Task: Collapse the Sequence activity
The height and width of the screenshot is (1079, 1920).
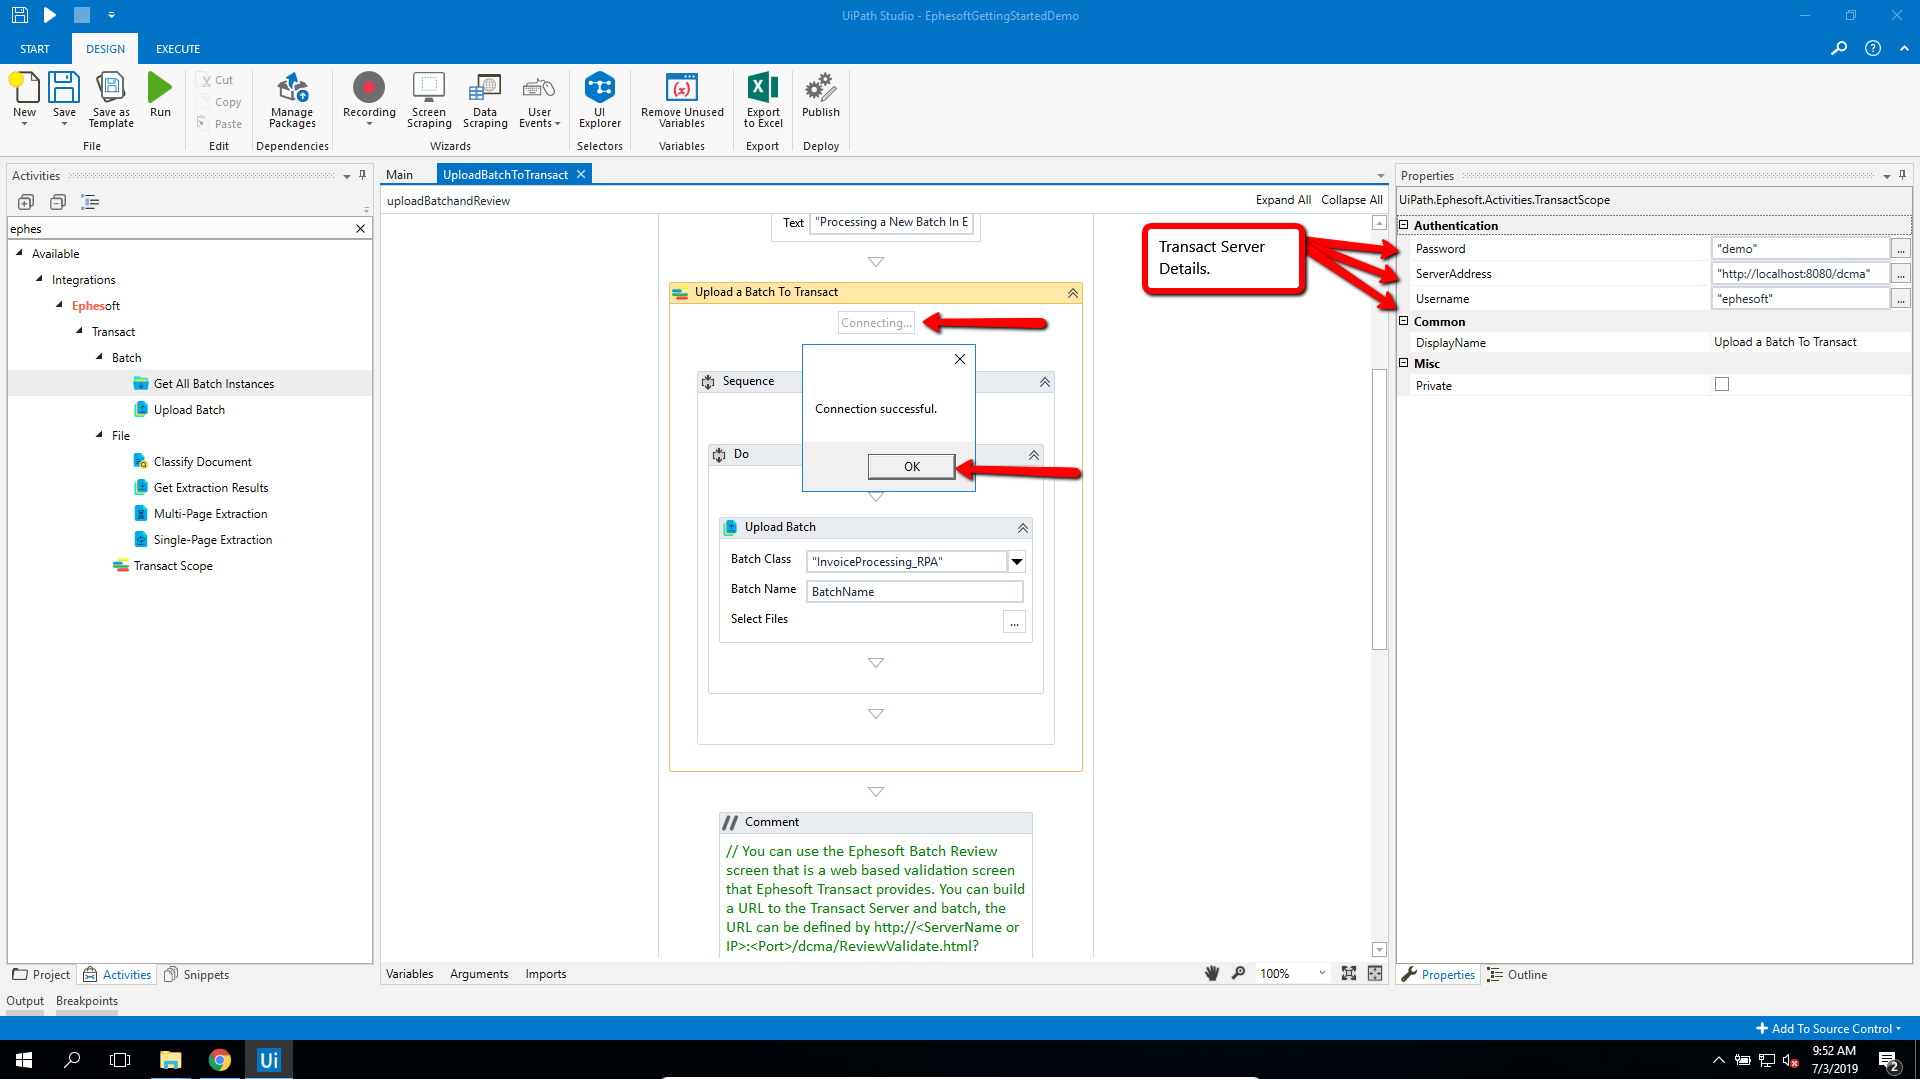Action: point(1045,382)
